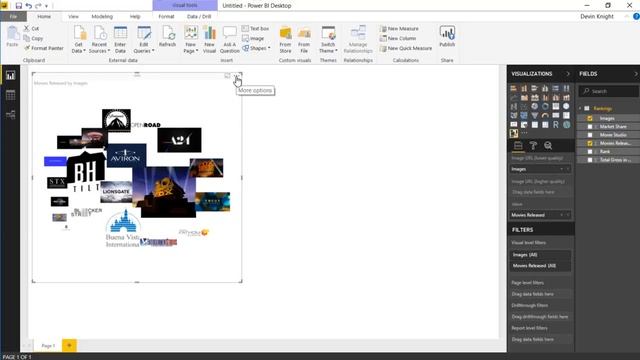This screenshot has width=640, height=360.
Task: Click Ask A Question button
Action: (x=229, y=40)
